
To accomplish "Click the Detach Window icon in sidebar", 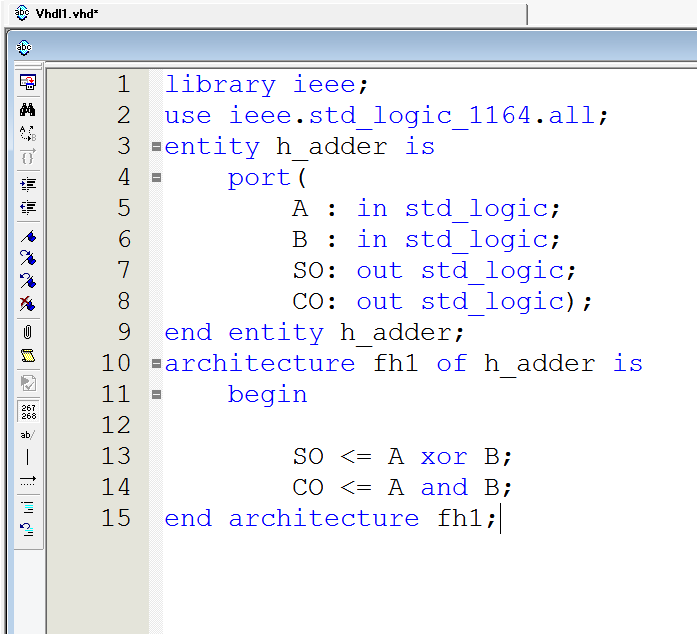I will (x=28, y=82).
